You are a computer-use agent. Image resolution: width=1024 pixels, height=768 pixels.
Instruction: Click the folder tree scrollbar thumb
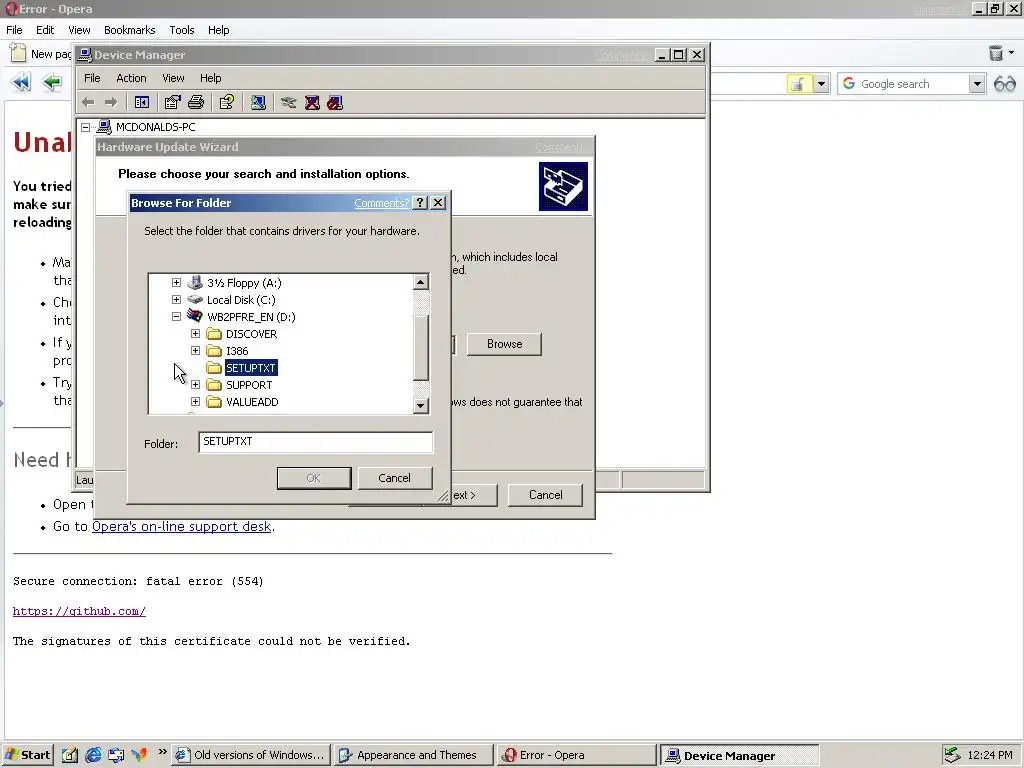click(x=421, y=347)
